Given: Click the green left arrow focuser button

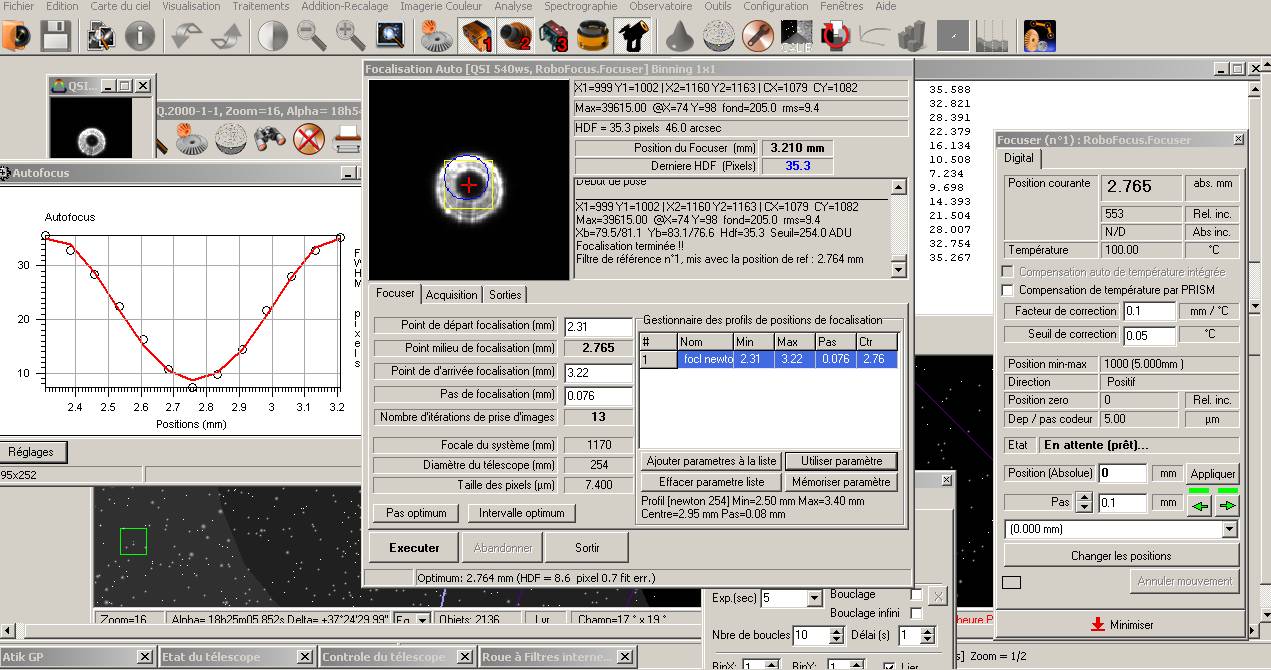Looking at the screenshot, I should pos(1199,506).
